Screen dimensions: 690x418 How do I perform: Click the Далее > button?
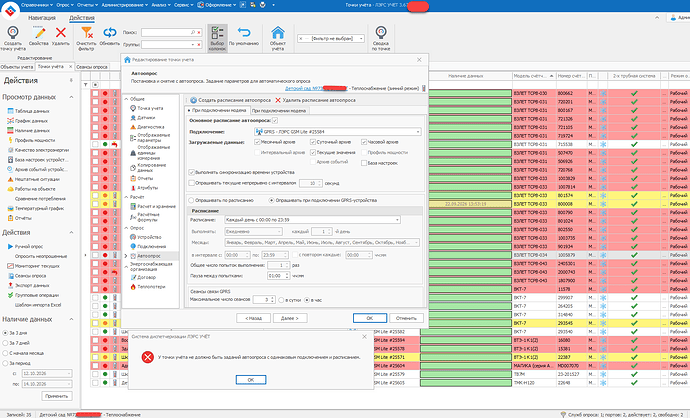(x=290, y=318)
